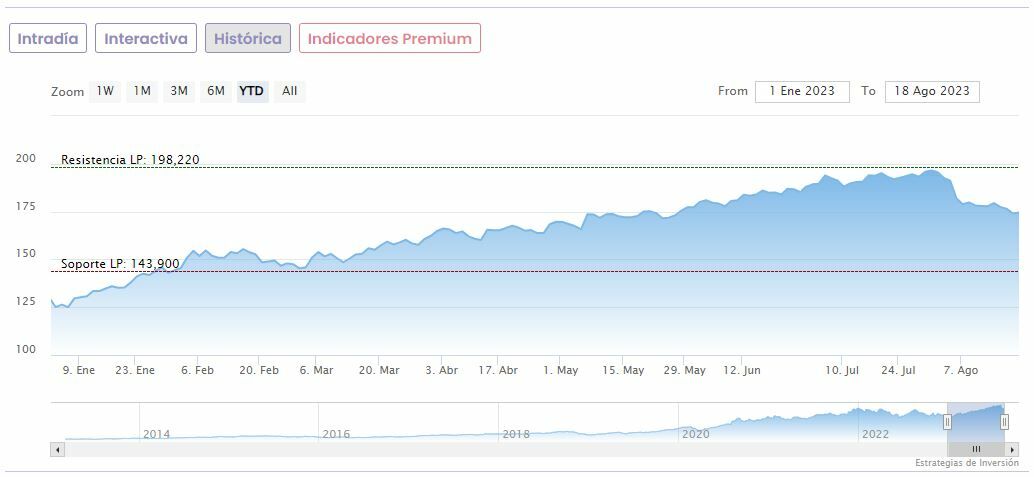Click the From date field
This screenshot has height=477, width=1034.
click(x=802, y=91)
